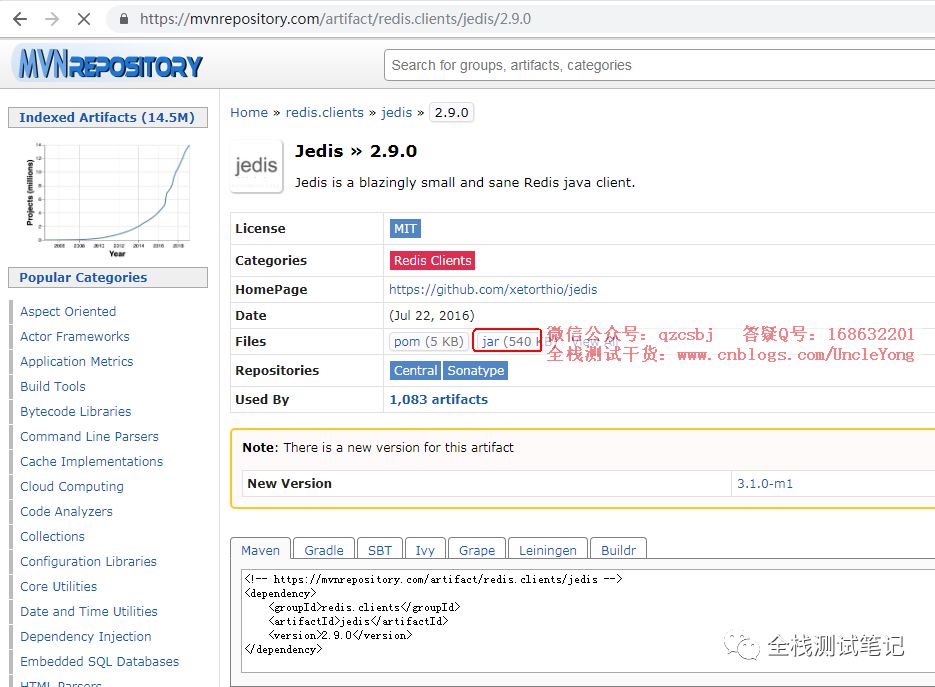935x687 pixels.
Task: Open Date and Time Utilities category
Action: click(89, 612)
